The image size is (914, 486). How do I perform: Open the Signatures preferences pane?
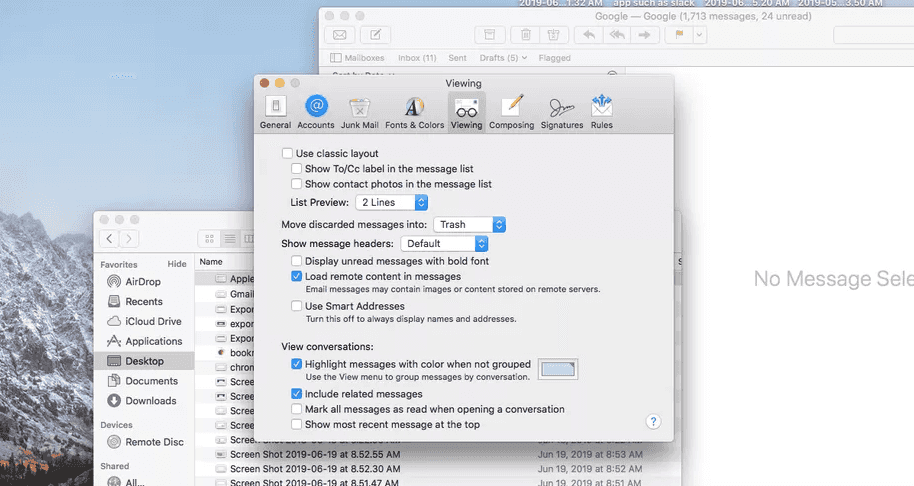[x=561, y=112]
